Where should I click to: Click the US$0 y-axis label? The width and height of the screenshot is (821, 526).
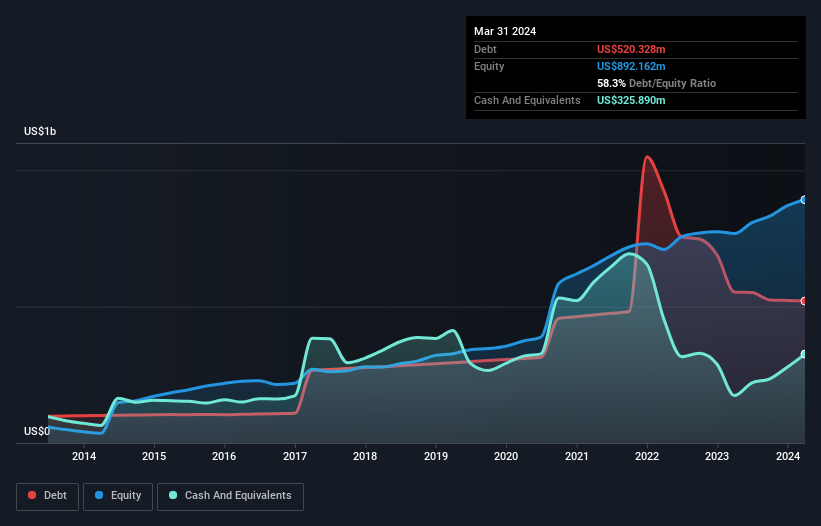point(37,431)
